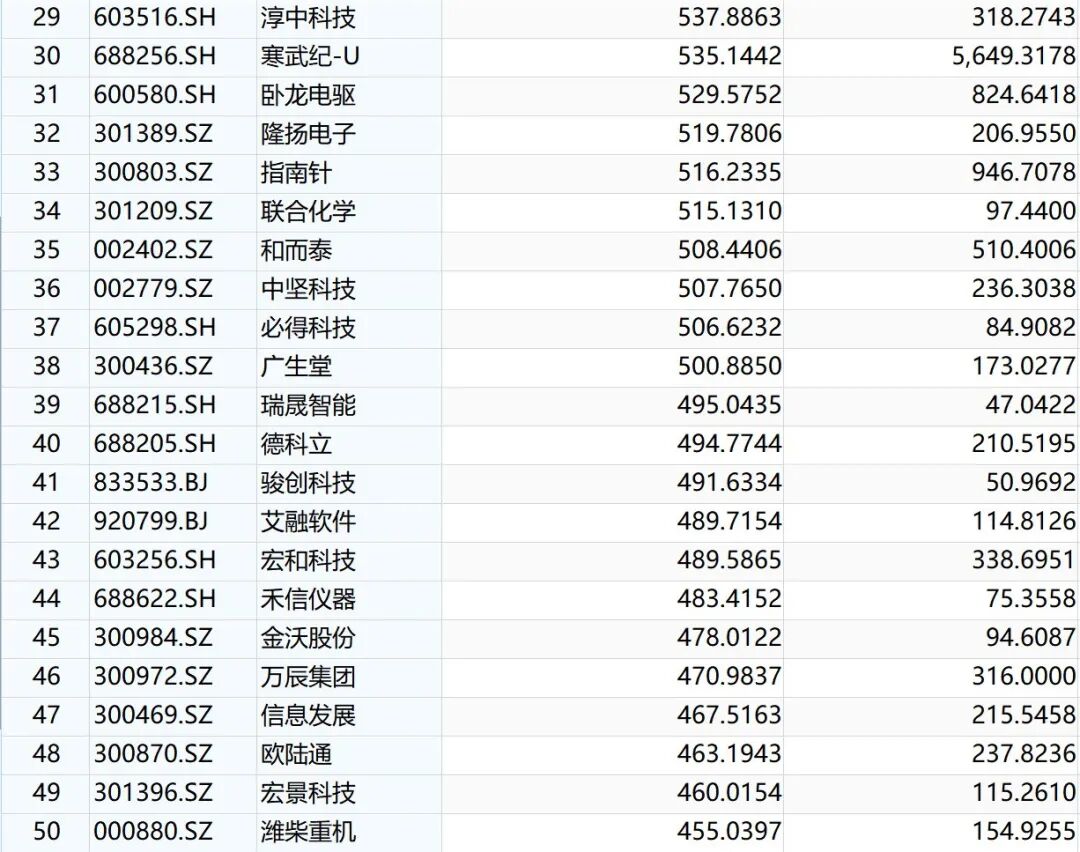Select the value 210.5195
Viewport: 1080px width, 852px height.
[x=1024, y=444]
